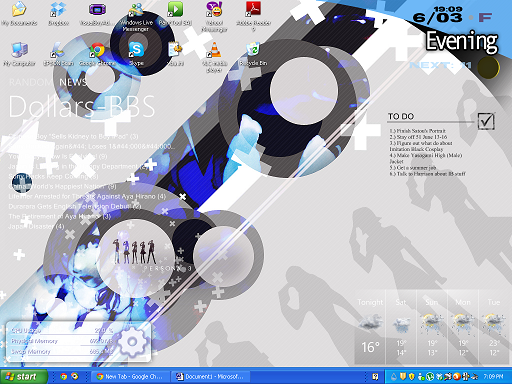512x384 pixels.
Task: Launch PaintTool SAI shortcut
Action: tap(175, 14)
